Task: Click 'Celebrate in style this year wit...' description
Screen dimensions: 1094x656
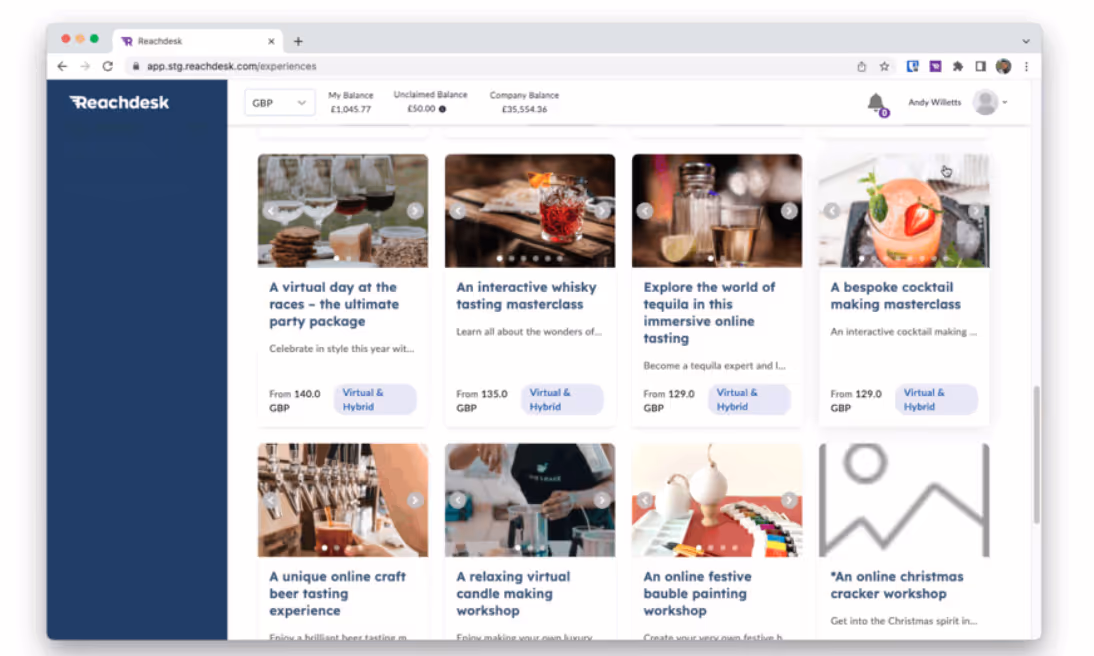Action: pos(341,349)
